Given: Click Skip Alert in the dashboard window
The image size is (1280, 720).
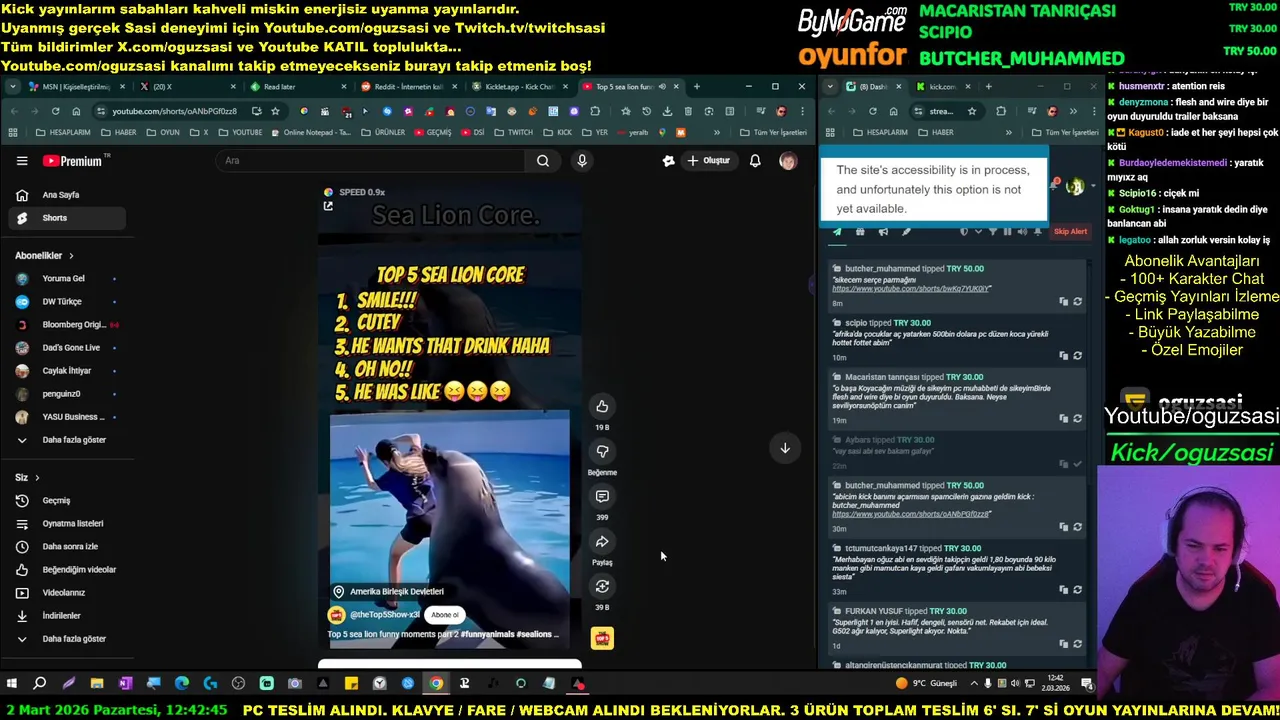Looking at the screenshot, I should pos(1070,232).
